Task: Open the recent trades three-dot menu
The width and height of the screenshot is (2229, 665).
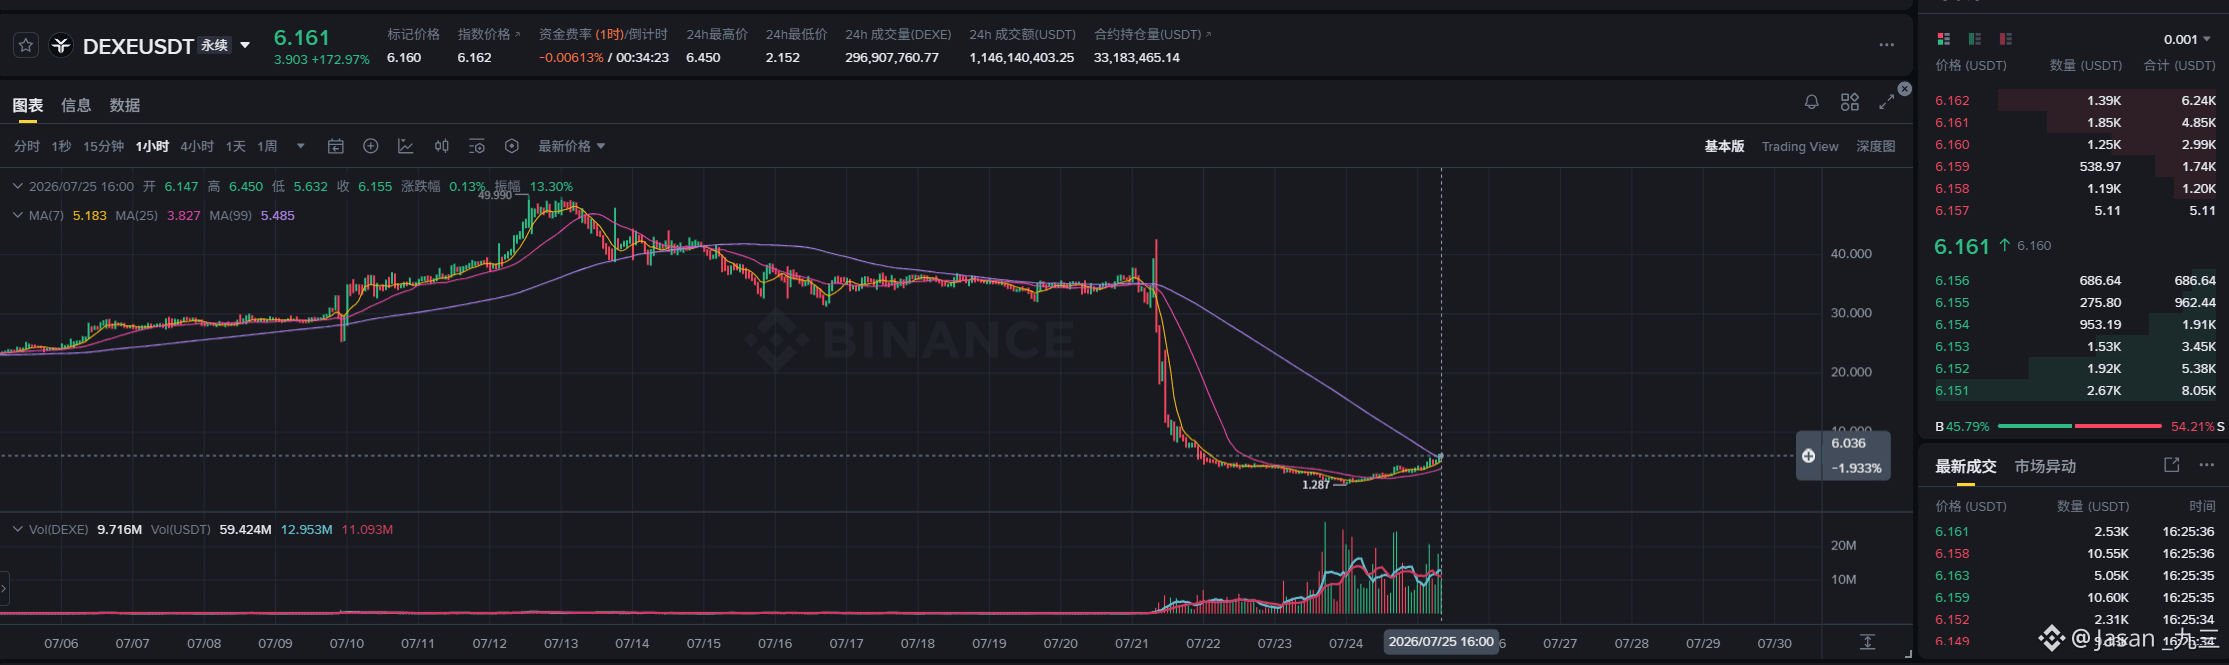Action: tap(2207, 465)
